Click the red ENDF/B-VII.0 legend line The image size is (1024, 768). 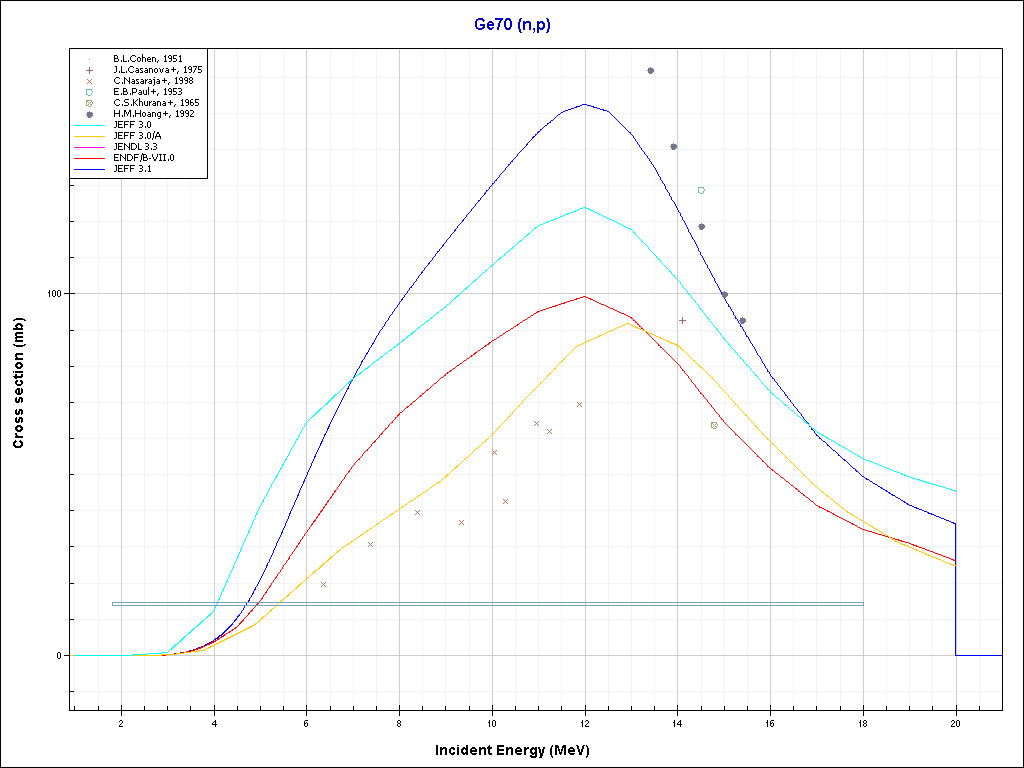point(90,158)
